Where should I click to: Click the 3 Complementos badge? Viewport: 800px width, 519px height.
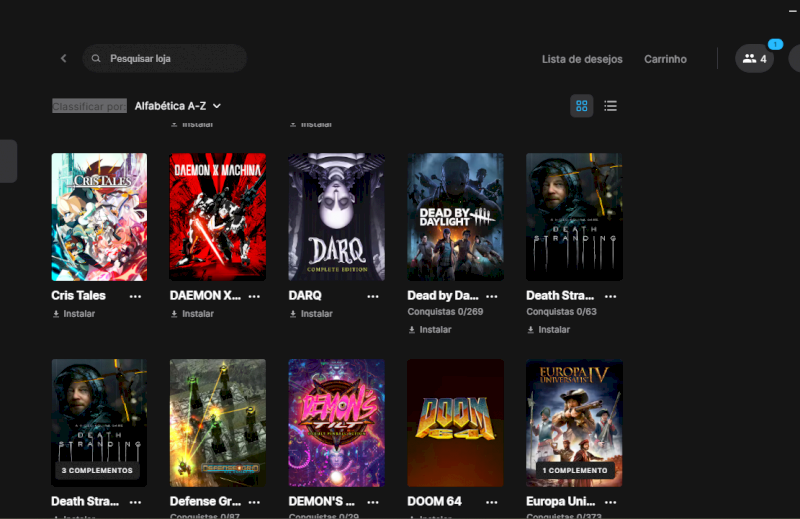coord(97,471)
